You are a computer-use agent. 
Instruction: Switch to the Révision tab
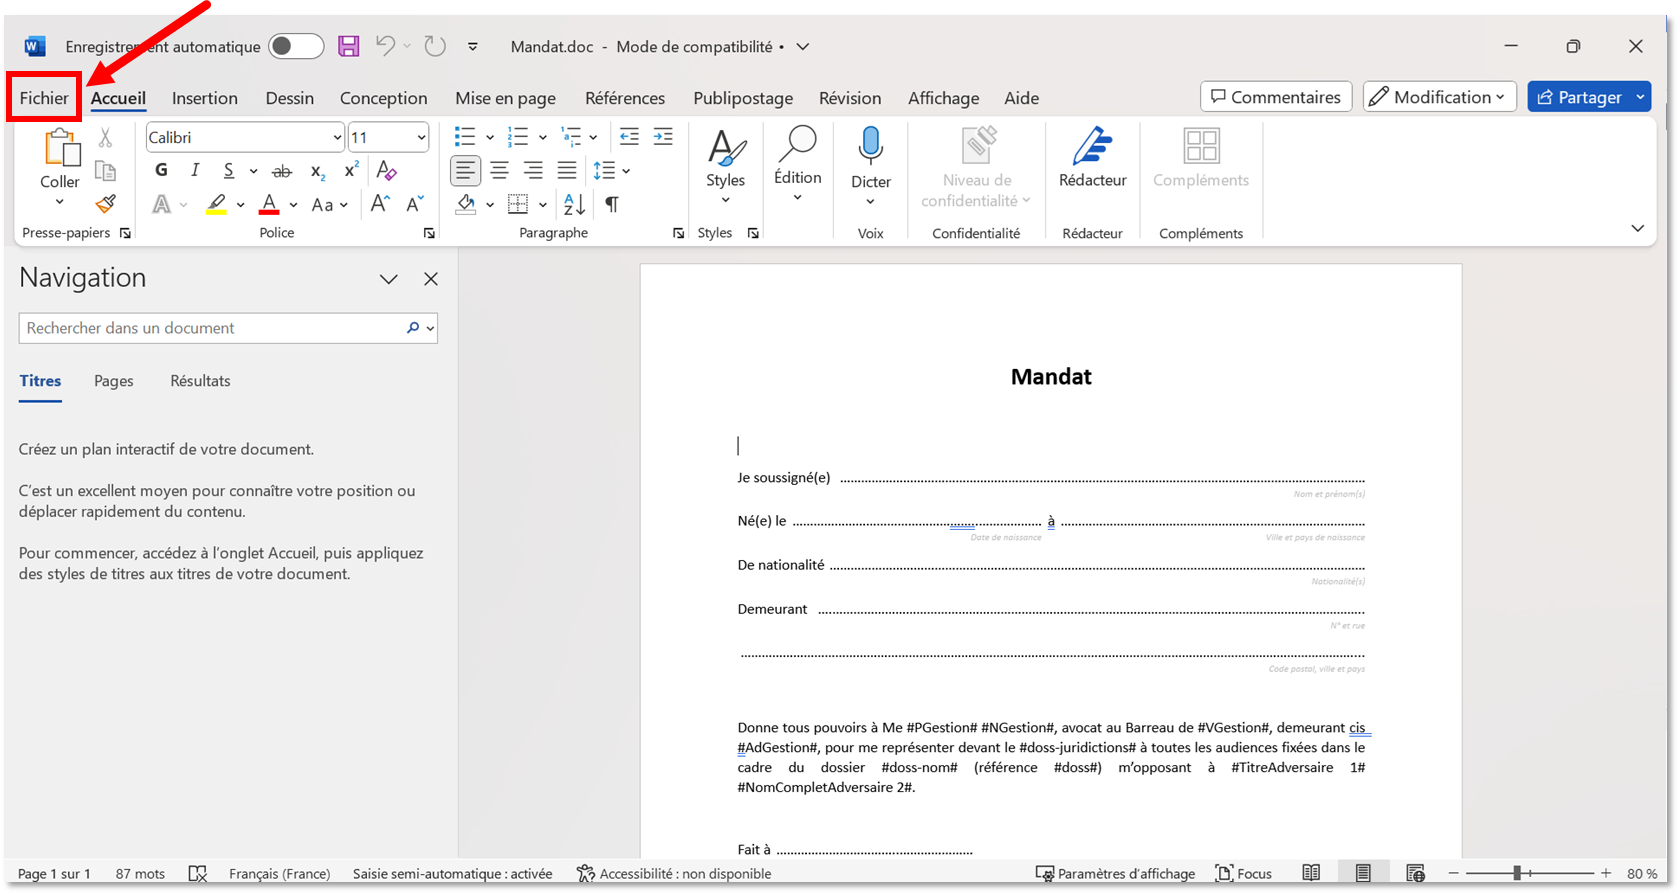click(850, 98)
